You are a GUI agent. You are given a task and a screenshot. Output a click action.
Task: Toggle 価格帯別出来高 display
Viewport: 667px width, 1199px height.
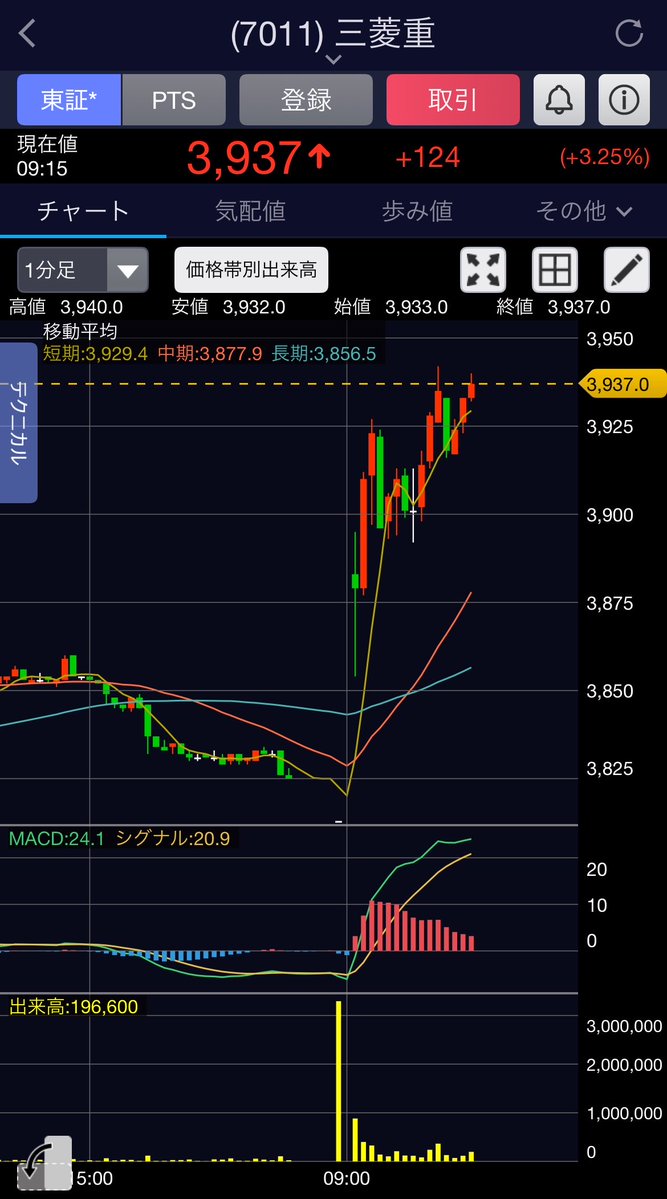(252, 270)
